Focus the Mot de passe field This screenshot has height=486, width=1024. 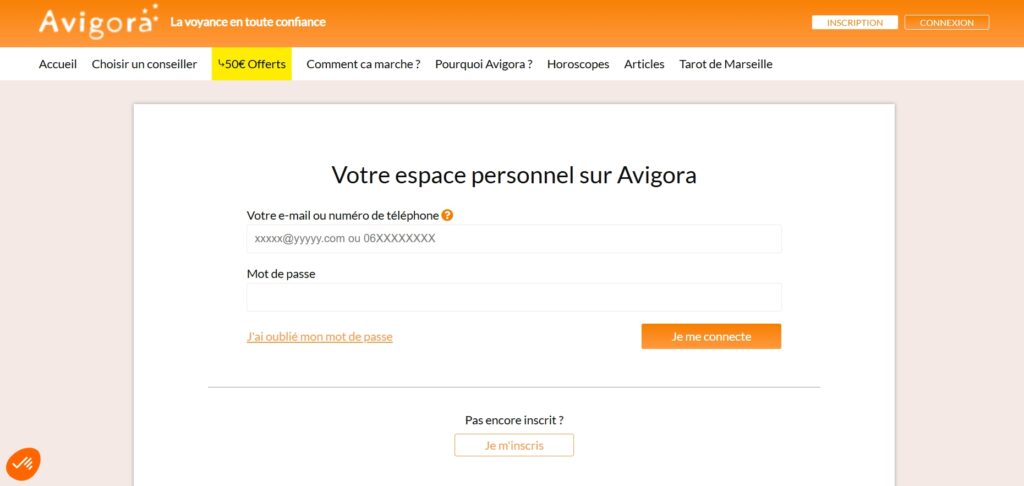pyautogui.click(x=513, y=297)
